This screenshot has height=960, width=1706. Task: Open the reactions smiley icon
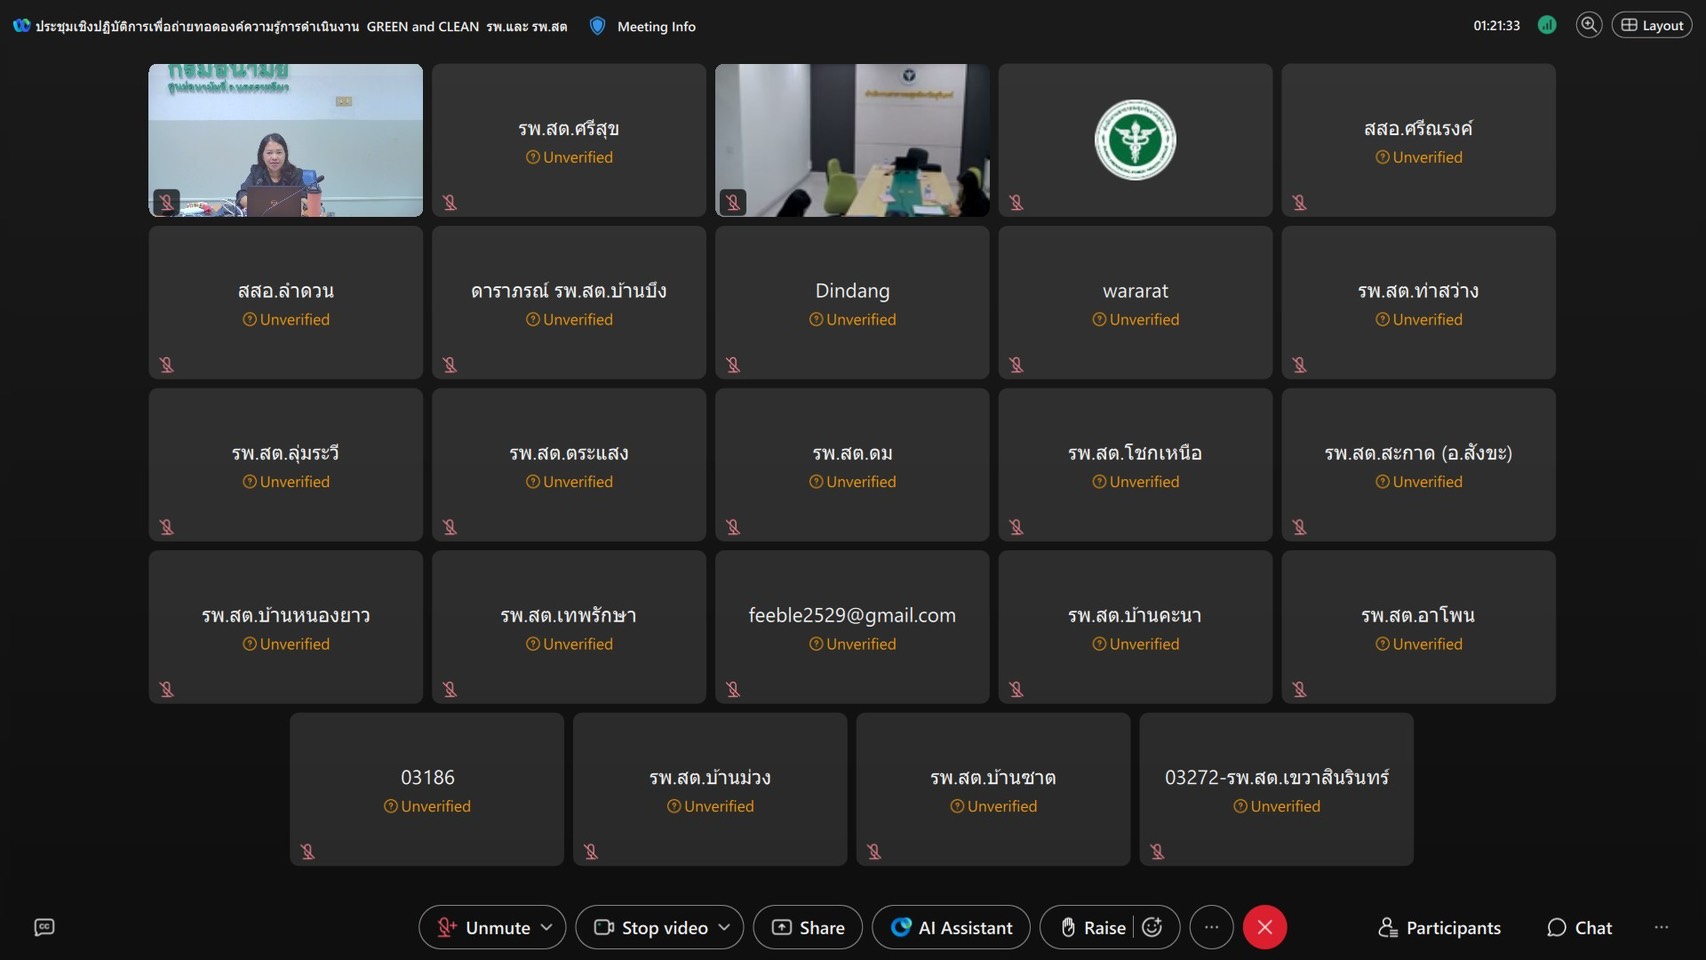pyautogui.click(x=1153, y=927)
